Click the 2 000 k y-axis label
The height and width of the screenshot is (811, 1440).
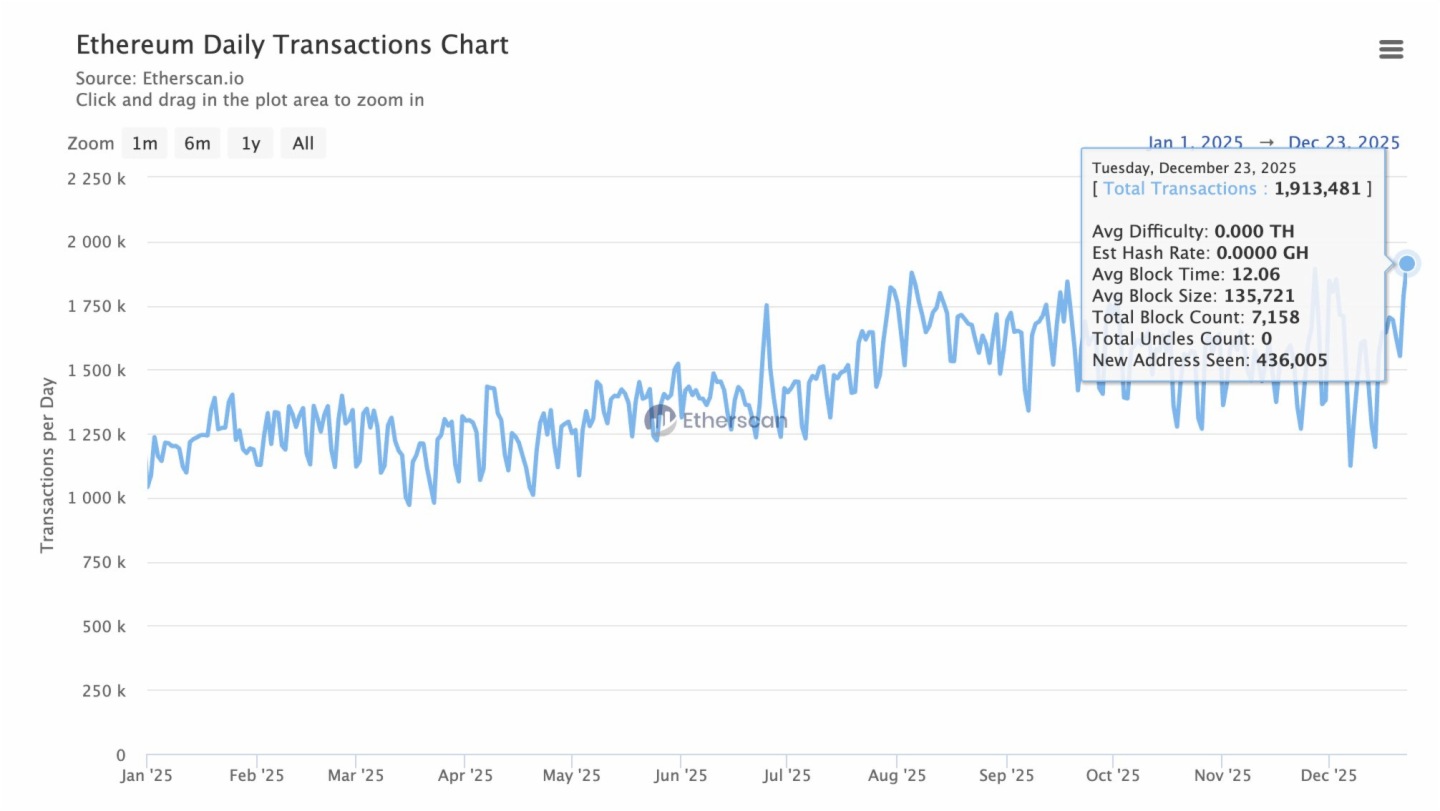click(95, 242)
